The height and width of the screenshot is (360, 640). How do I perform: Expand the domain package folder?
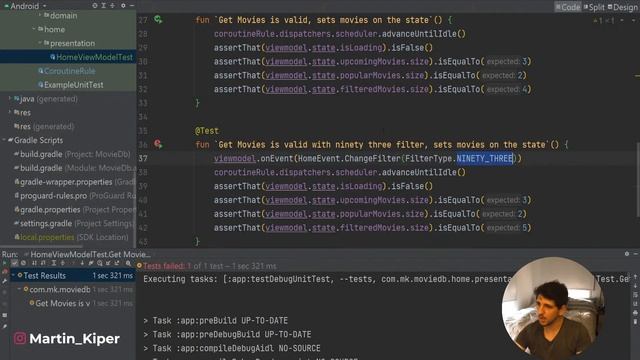pos(40,16)
